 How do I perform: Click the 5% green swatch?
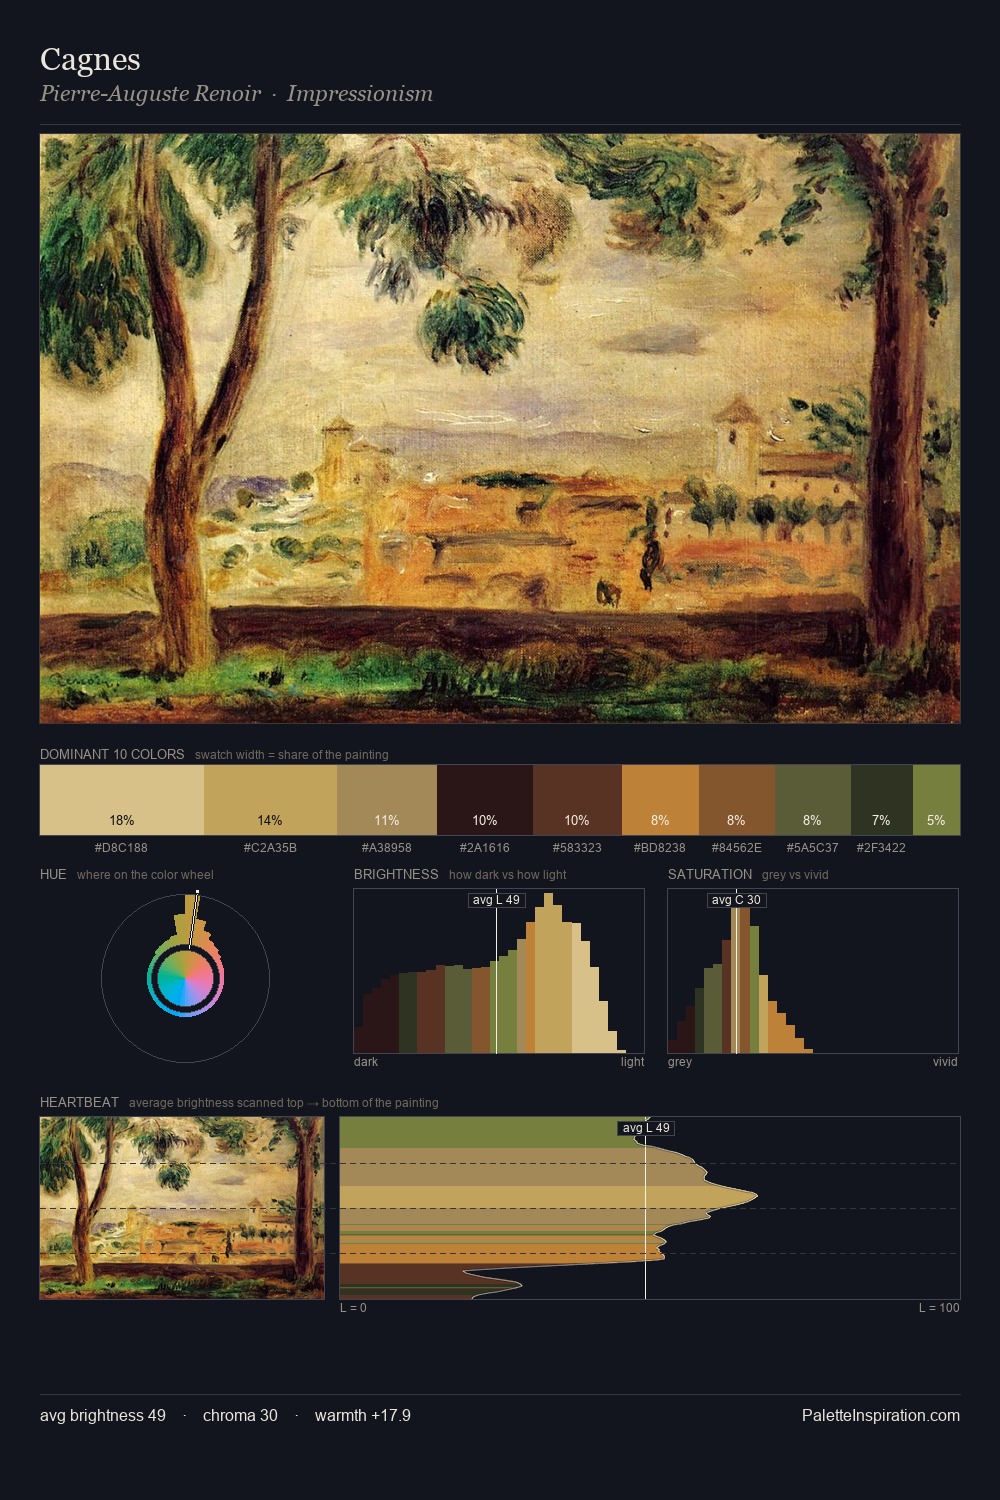tap(936, 799)
